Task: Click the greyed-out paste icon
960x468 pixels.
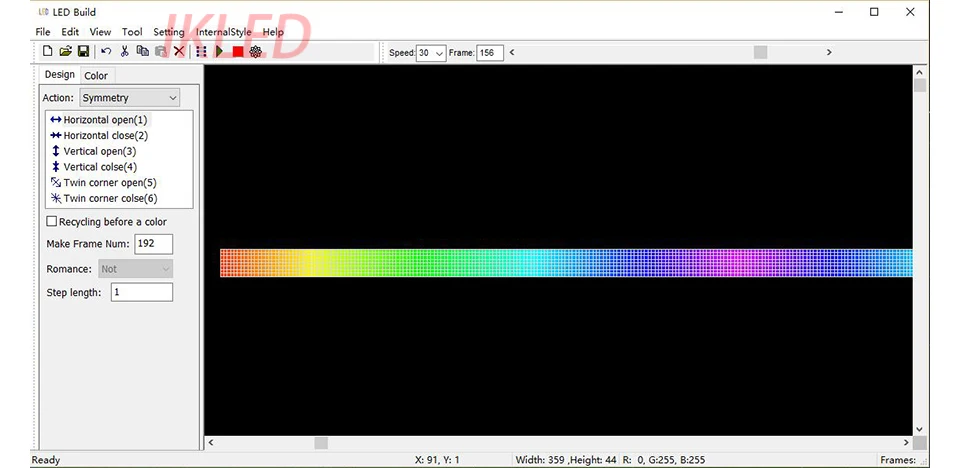Action: tap(161, 52)
